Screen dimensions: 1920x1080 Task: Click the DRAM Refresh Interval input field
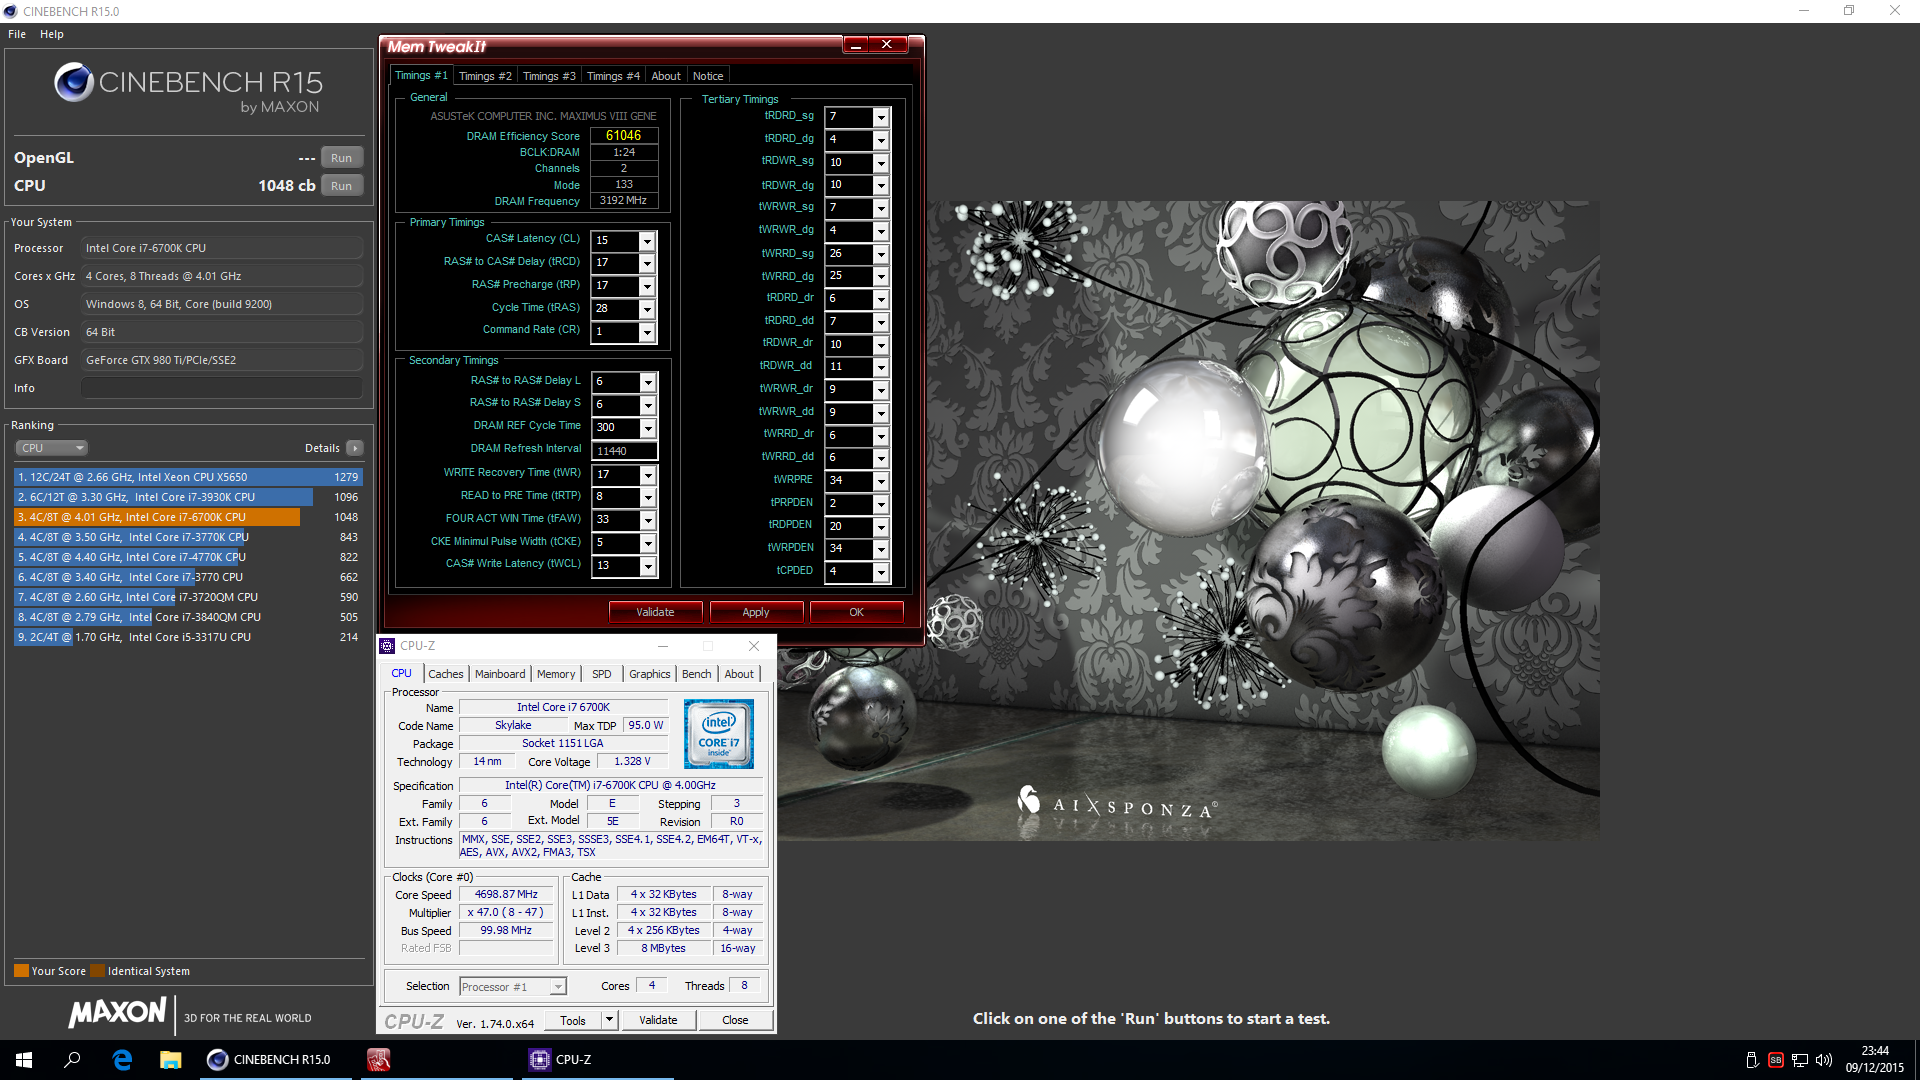click(x=624, y=451)
